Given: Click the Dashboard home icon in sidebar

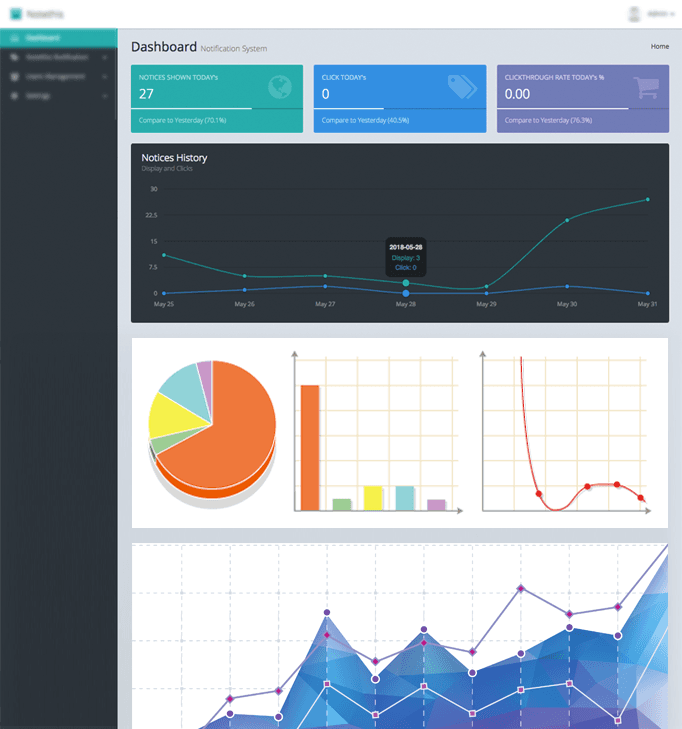Looking at the screenshot, I should tap(14, 38).
